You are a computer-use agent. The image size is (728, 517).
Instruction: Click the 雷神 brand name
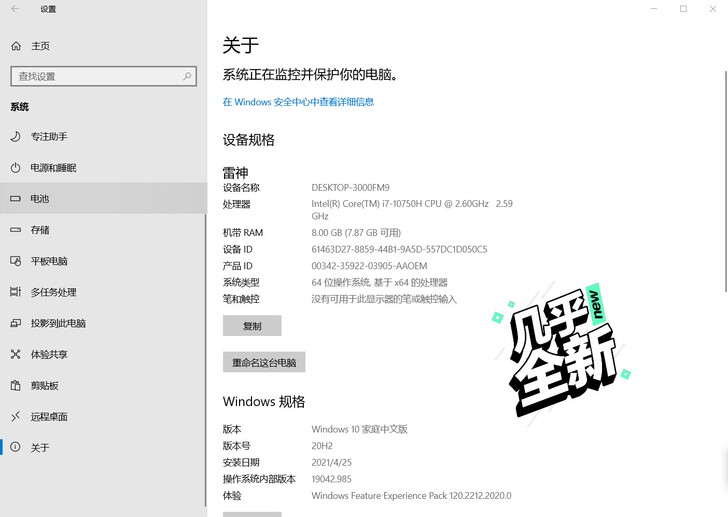pos(235,173)
